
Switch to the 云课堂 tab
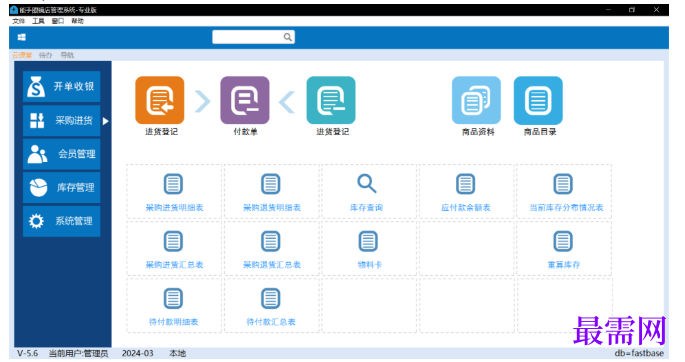pos(22,55)
